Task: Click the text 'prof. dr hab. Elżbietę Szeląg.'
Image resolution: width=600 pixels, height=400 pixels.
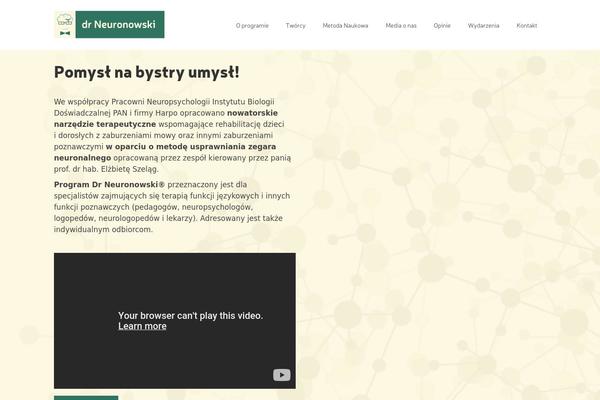Action: click(x=106, y=169)
